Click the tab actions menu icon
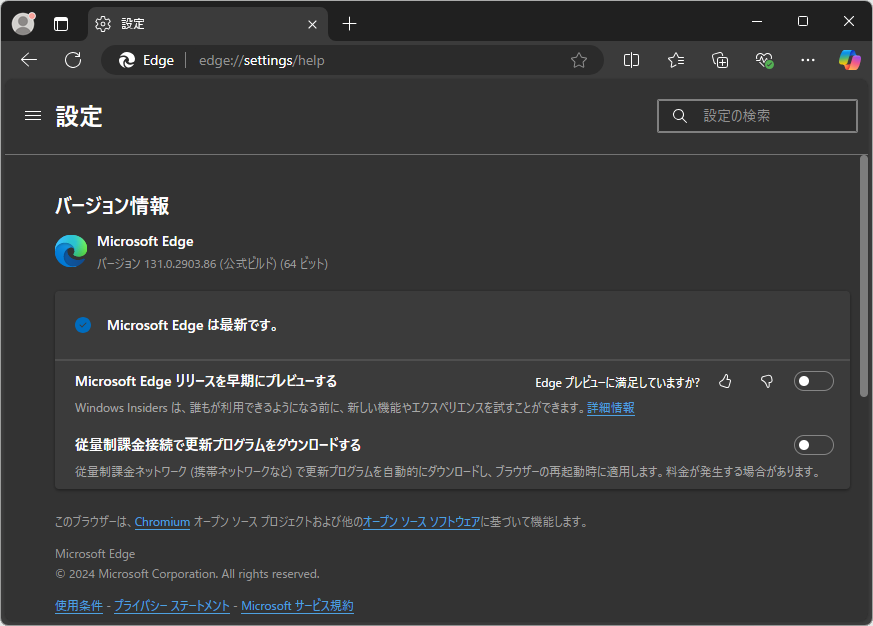 pos(60,23)
